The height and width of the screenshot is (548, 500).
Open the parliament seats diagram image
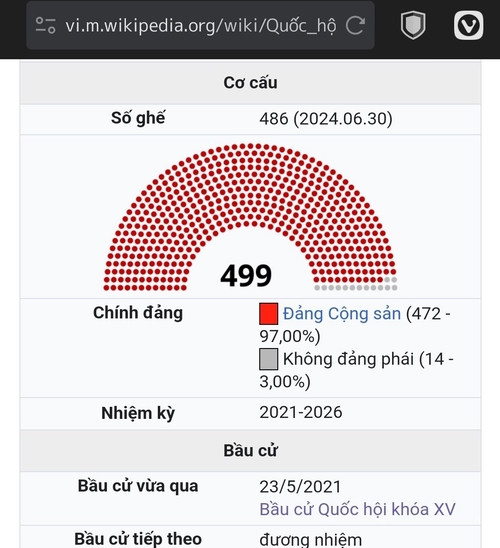(x=250, y=217)
